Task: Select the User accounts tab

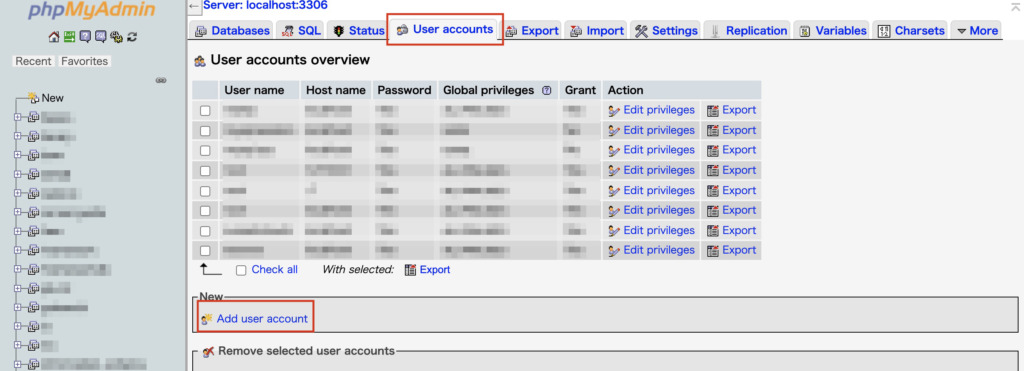Action: pos(445,29)
